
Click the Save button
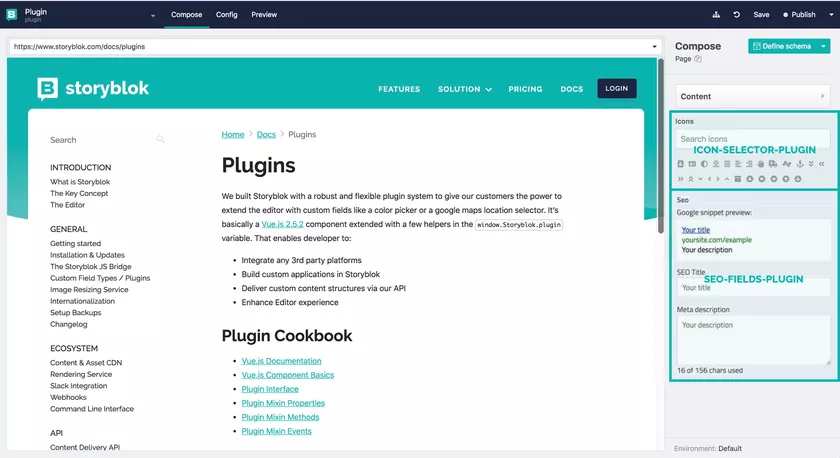click(761, 14)
